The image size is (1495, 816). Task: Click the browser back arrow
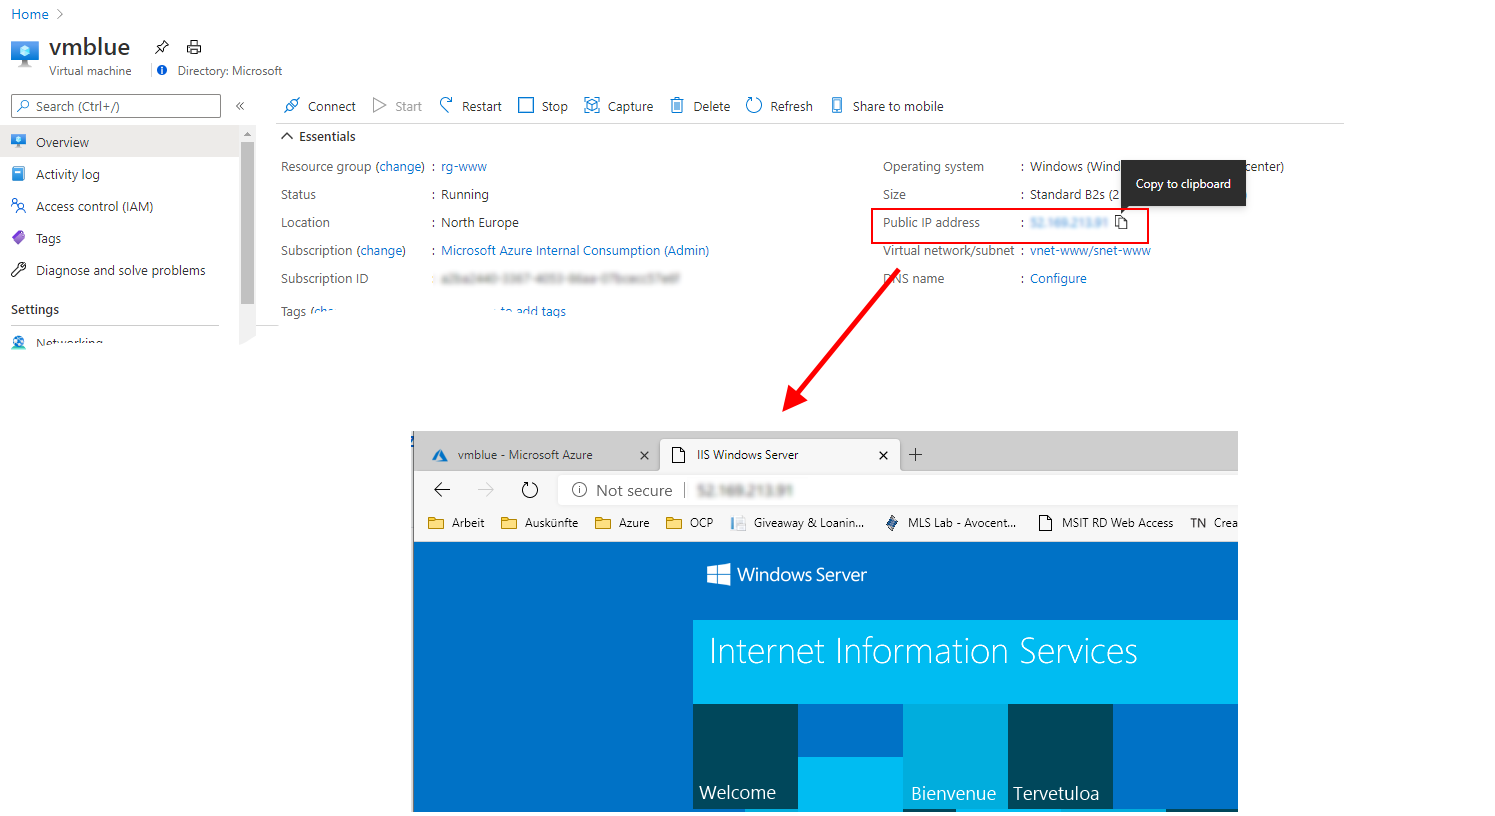point(442,490)
